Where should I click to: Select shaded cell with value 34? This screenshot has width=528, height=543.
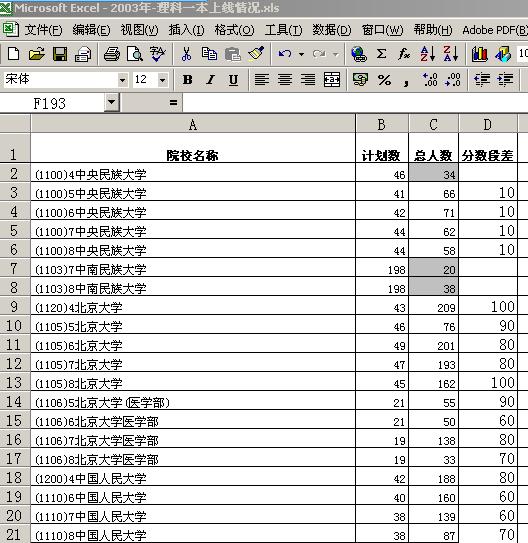[x=433, y=172]
